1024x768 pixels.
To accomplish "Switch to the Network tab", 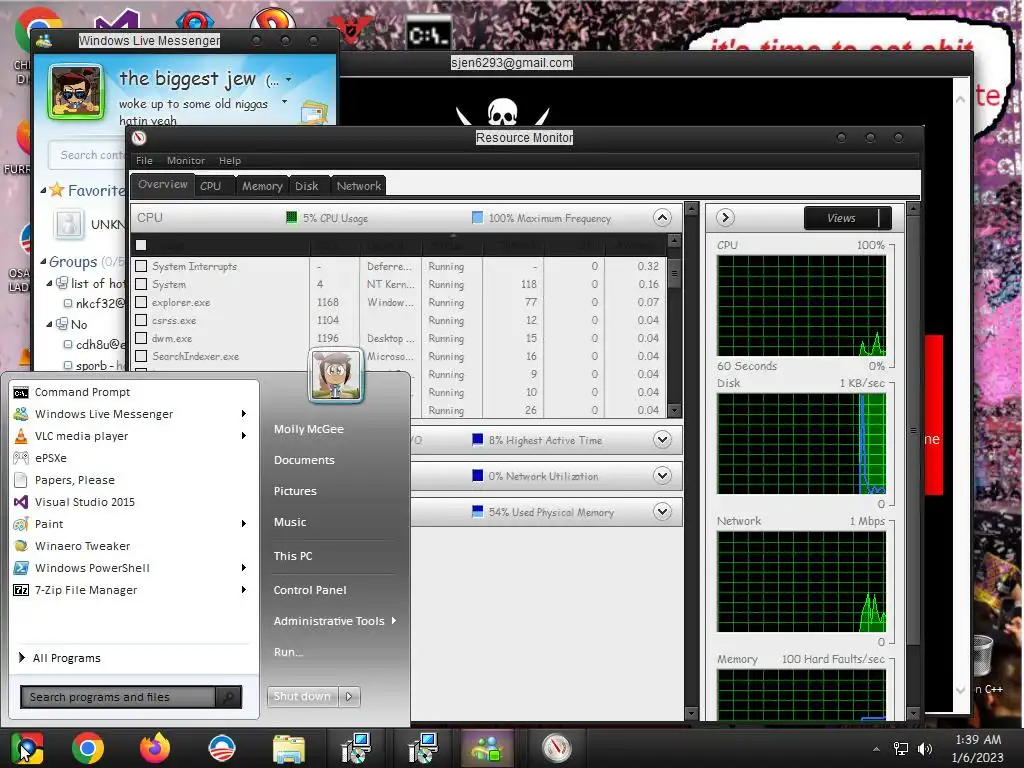I will tap(359, 186).
